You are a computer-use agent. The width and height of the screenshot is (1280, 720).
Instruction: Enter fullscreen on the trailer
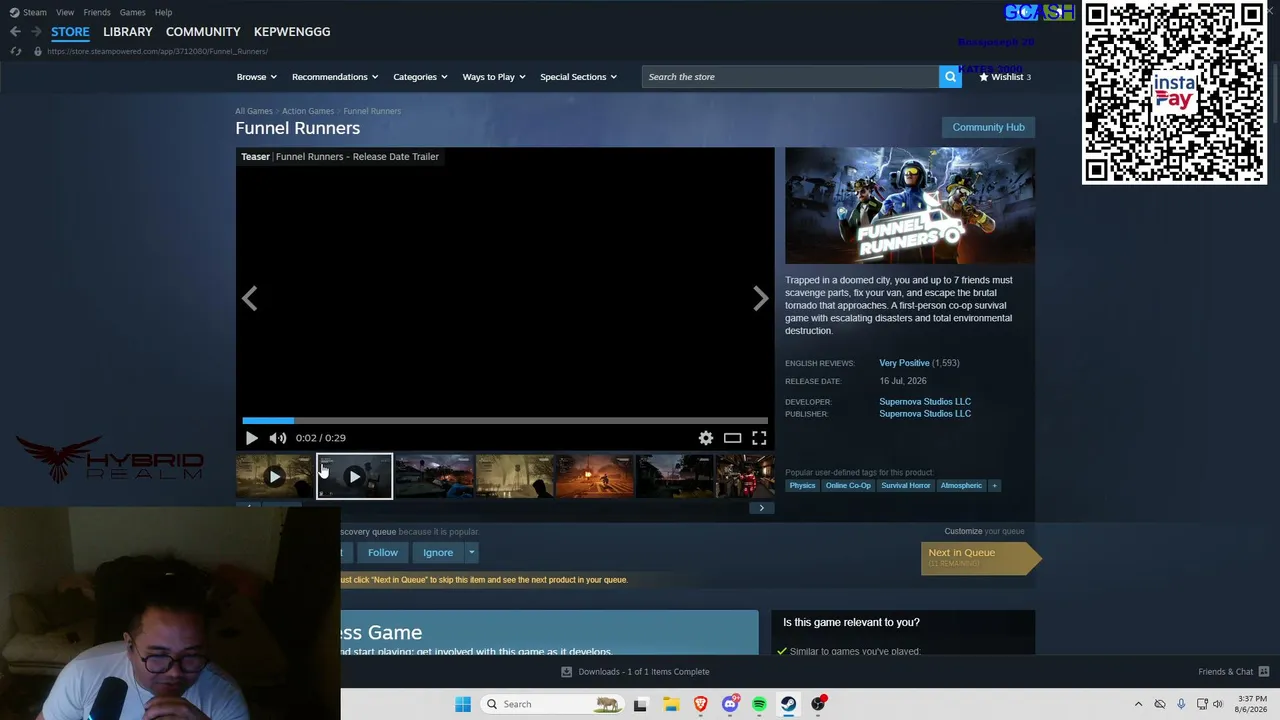click(x=760, y=438)
